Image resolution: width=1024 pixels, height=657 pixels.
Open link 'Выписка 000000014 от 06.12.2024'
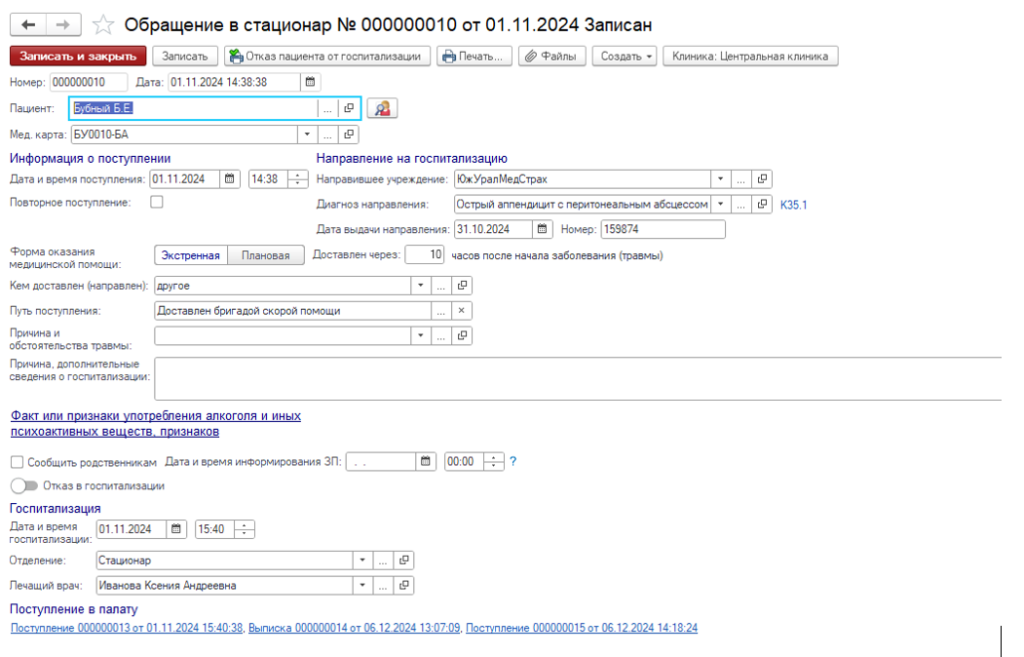[354, 628]
